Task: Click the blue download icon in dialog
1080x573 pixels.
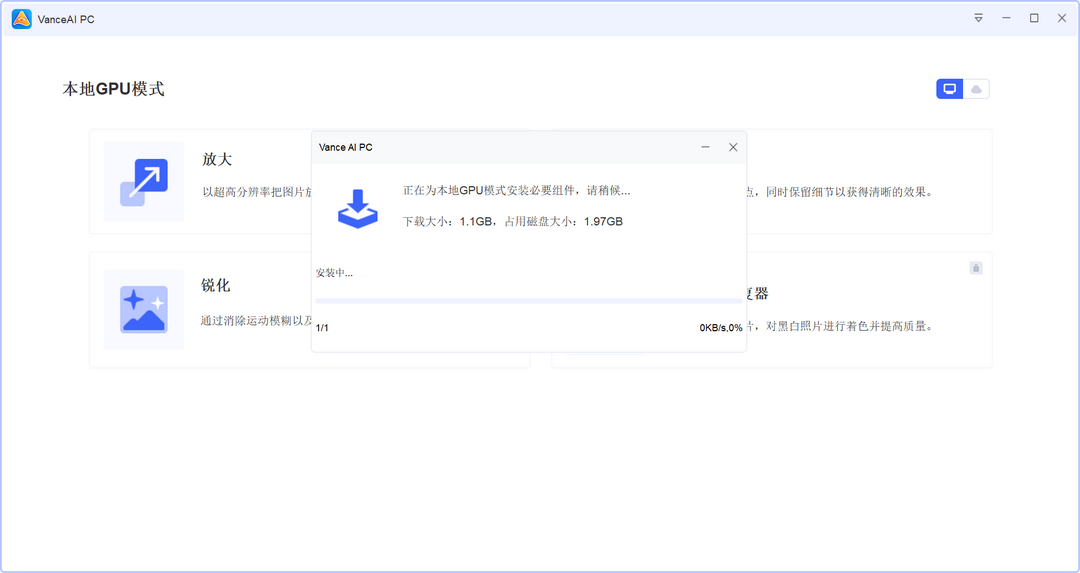Action: [357, 209]
